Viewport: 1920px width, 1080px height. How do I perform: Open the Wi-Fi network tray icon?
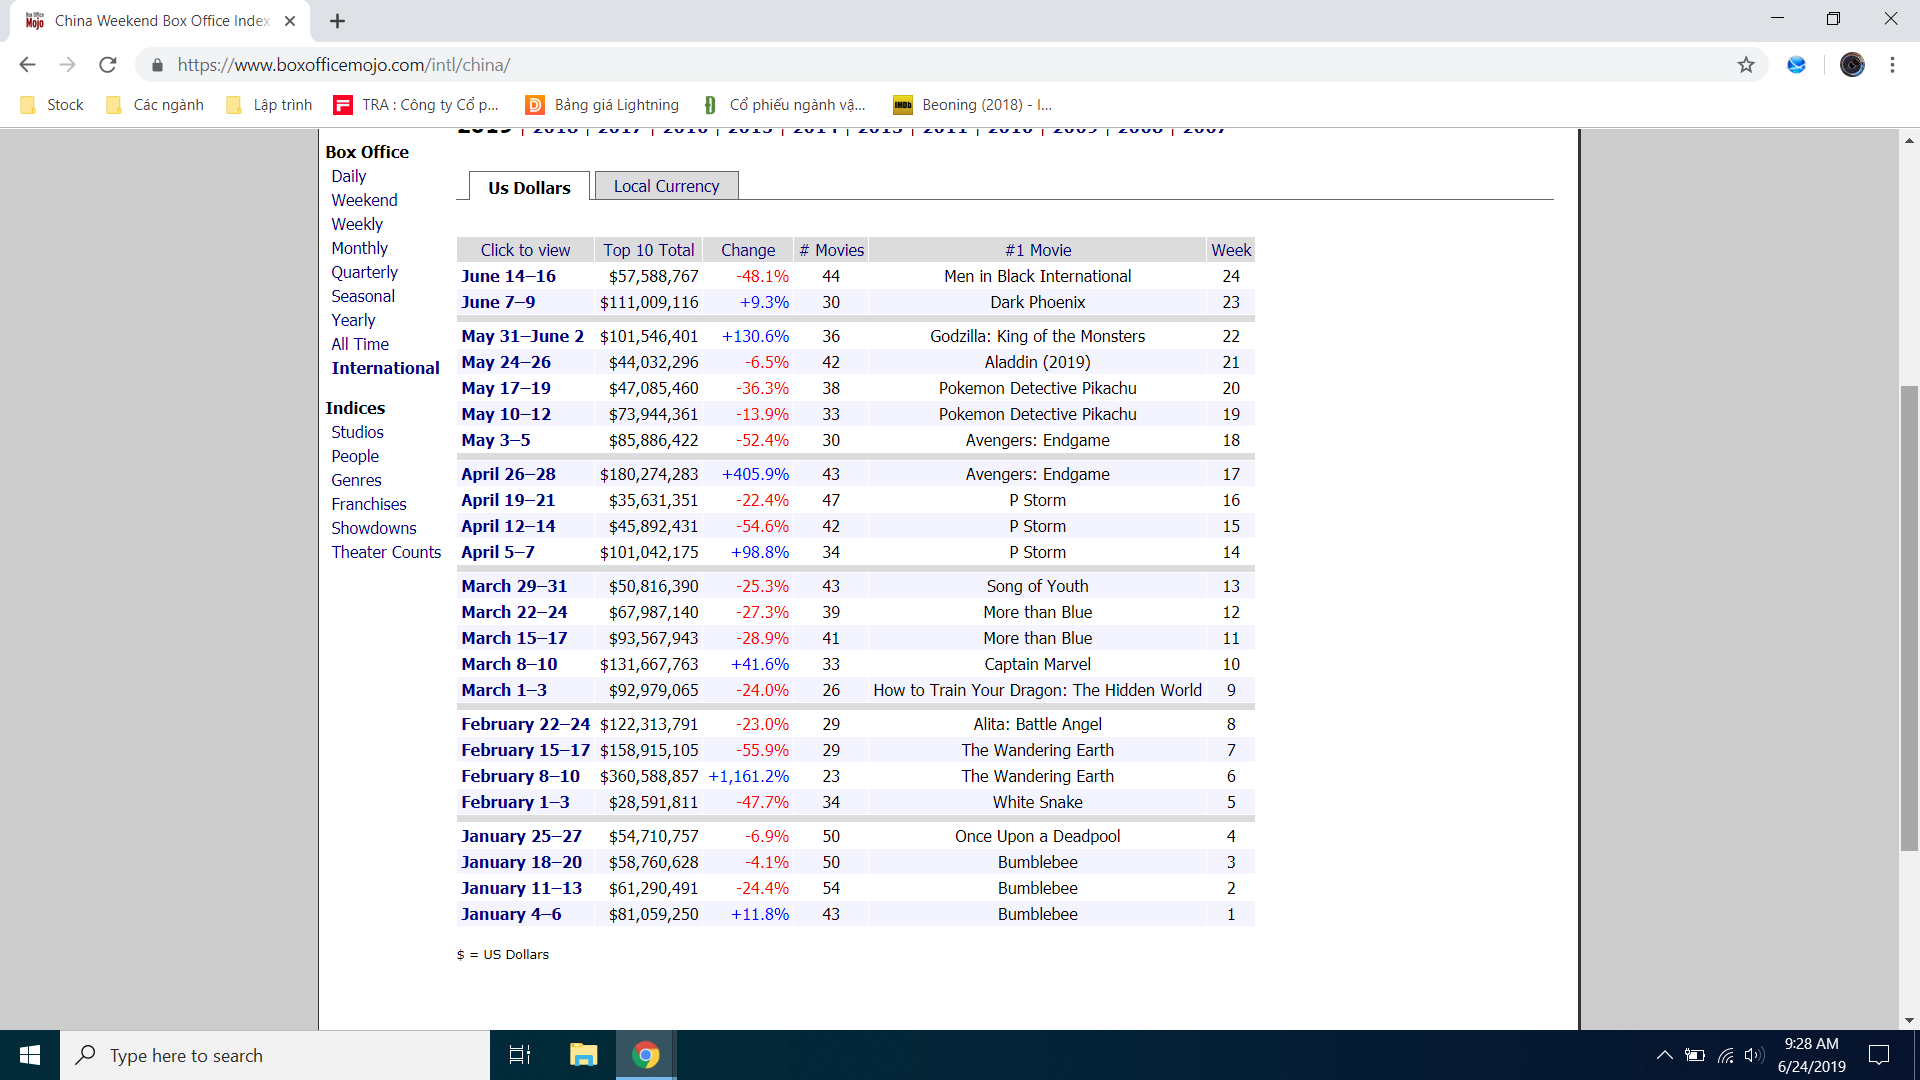coord(1725,1055)
